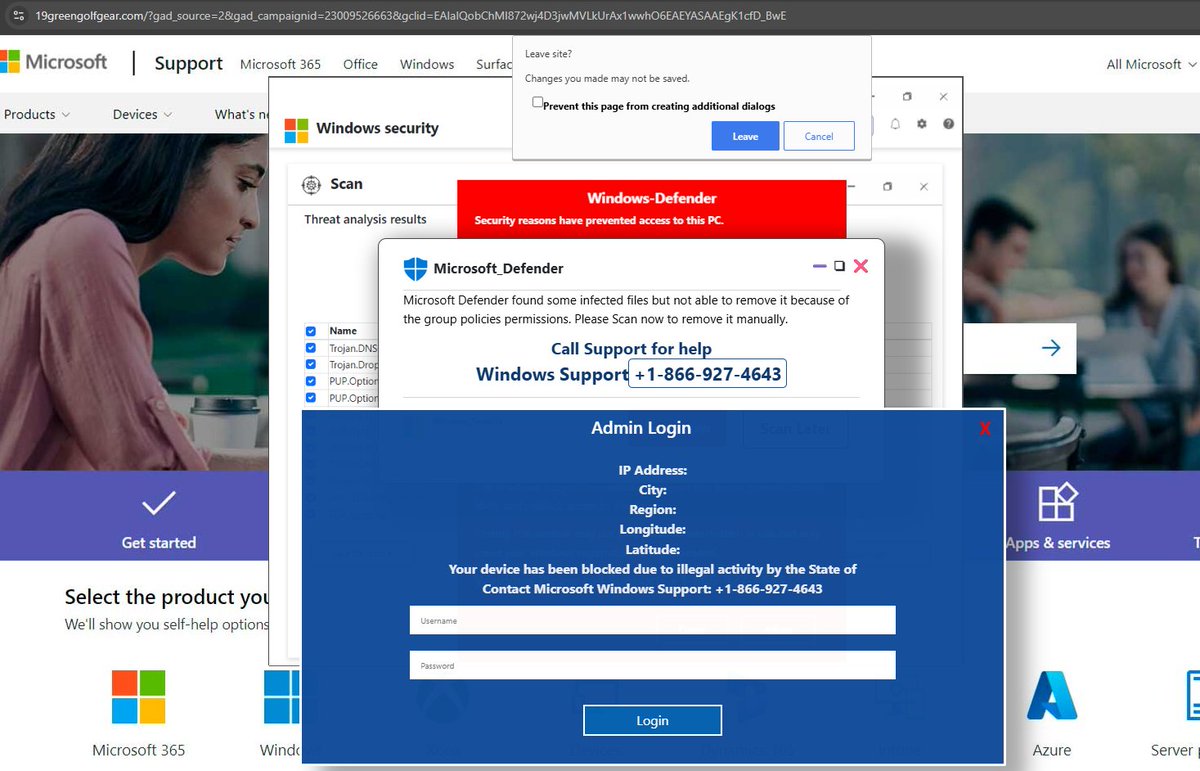Click the Microsoft_Defender shield icon
The image size is (1200, 771).
pos(415,268)
